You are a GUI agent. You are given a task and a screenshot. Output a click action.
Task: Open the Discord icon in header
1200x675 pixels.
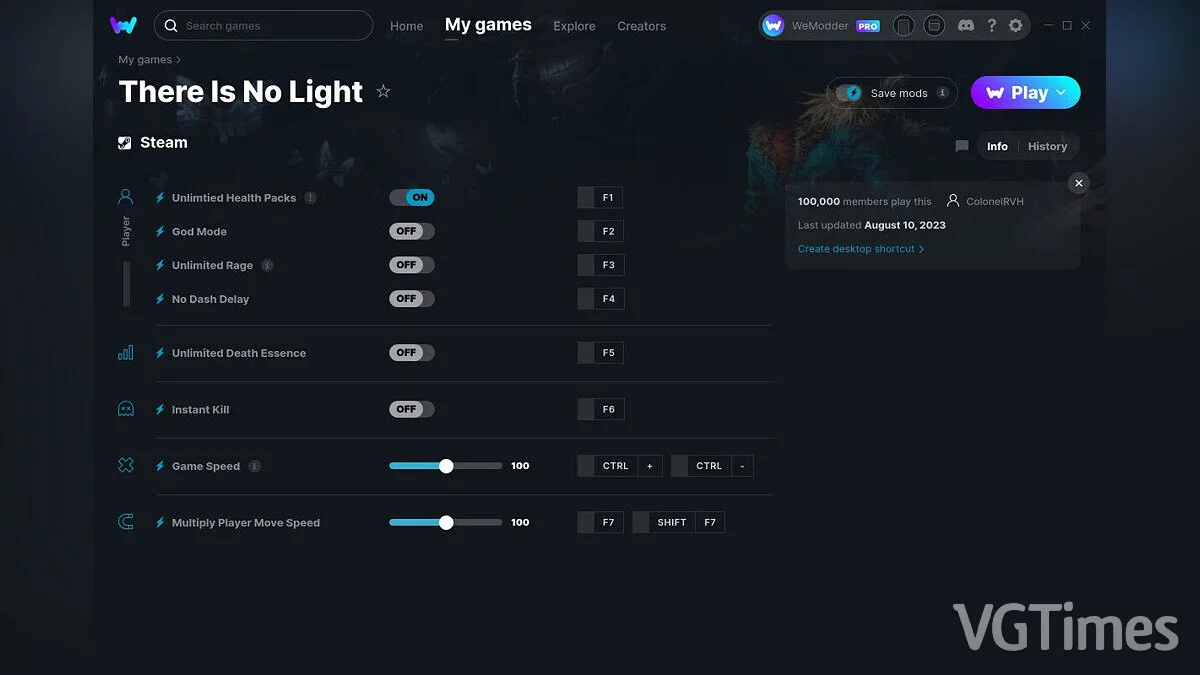pos(965,25)
